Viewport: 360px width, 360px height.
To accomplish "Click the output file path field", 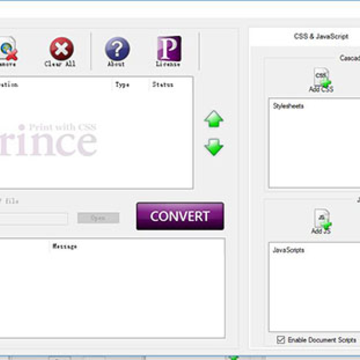I will click(x=33, y=219).
